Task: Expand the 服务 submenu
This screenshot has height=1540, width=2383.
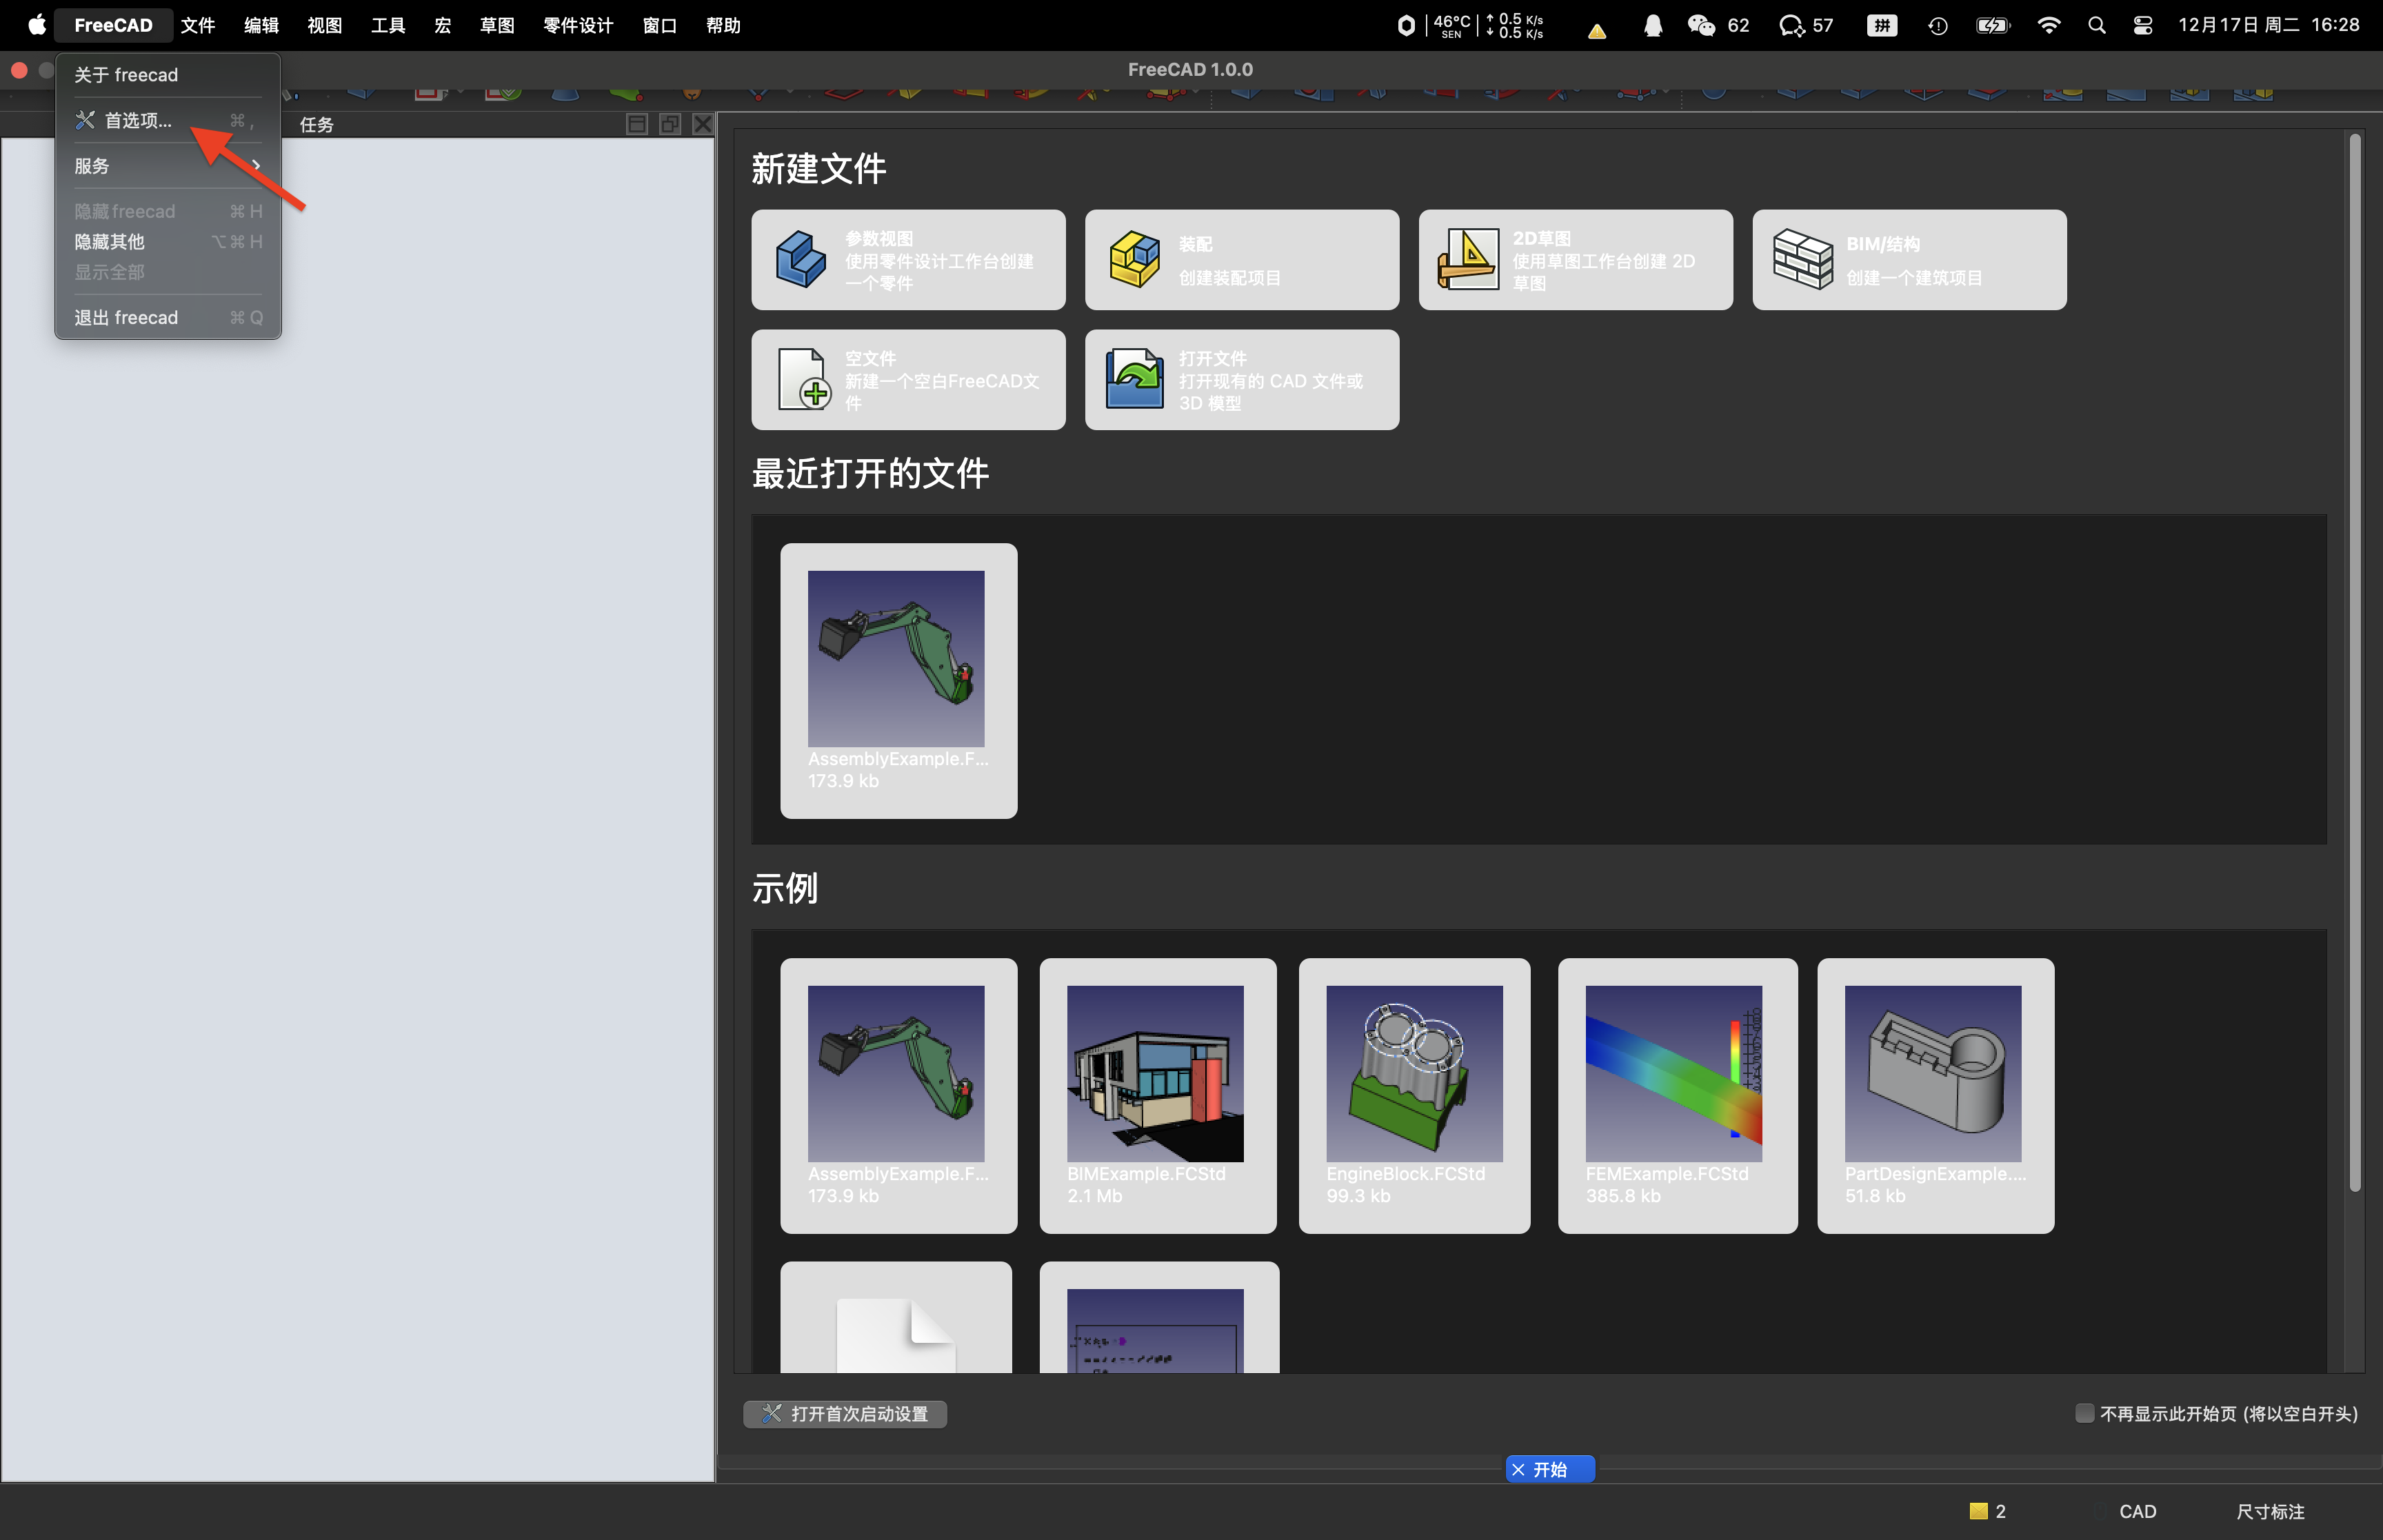Action: point(168,166)
